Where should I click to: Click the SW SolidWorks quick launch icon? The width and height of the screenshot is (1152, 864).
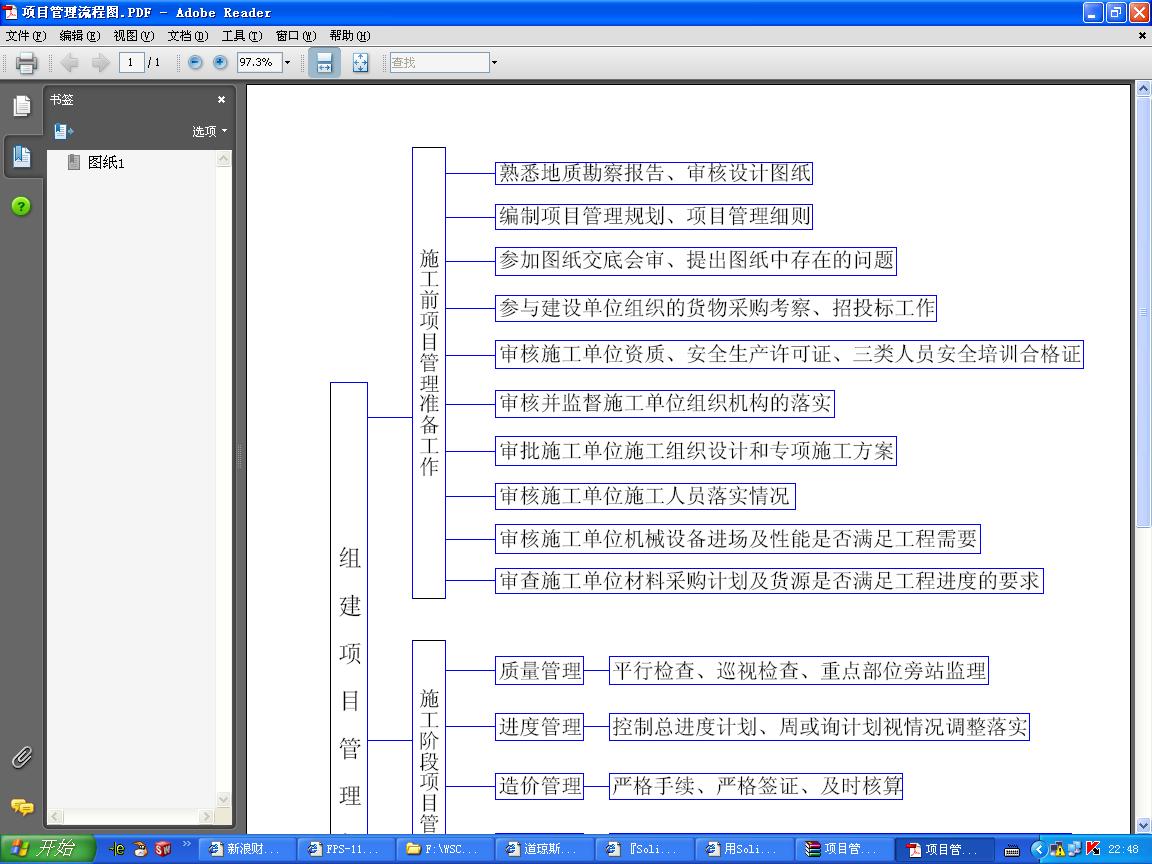coord(163,849)
